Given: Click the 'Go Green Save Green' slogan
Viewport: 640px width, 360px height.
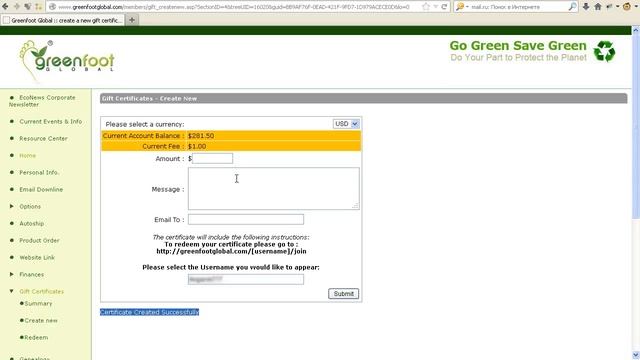Looking at the screenshot, I should point(518,45).
